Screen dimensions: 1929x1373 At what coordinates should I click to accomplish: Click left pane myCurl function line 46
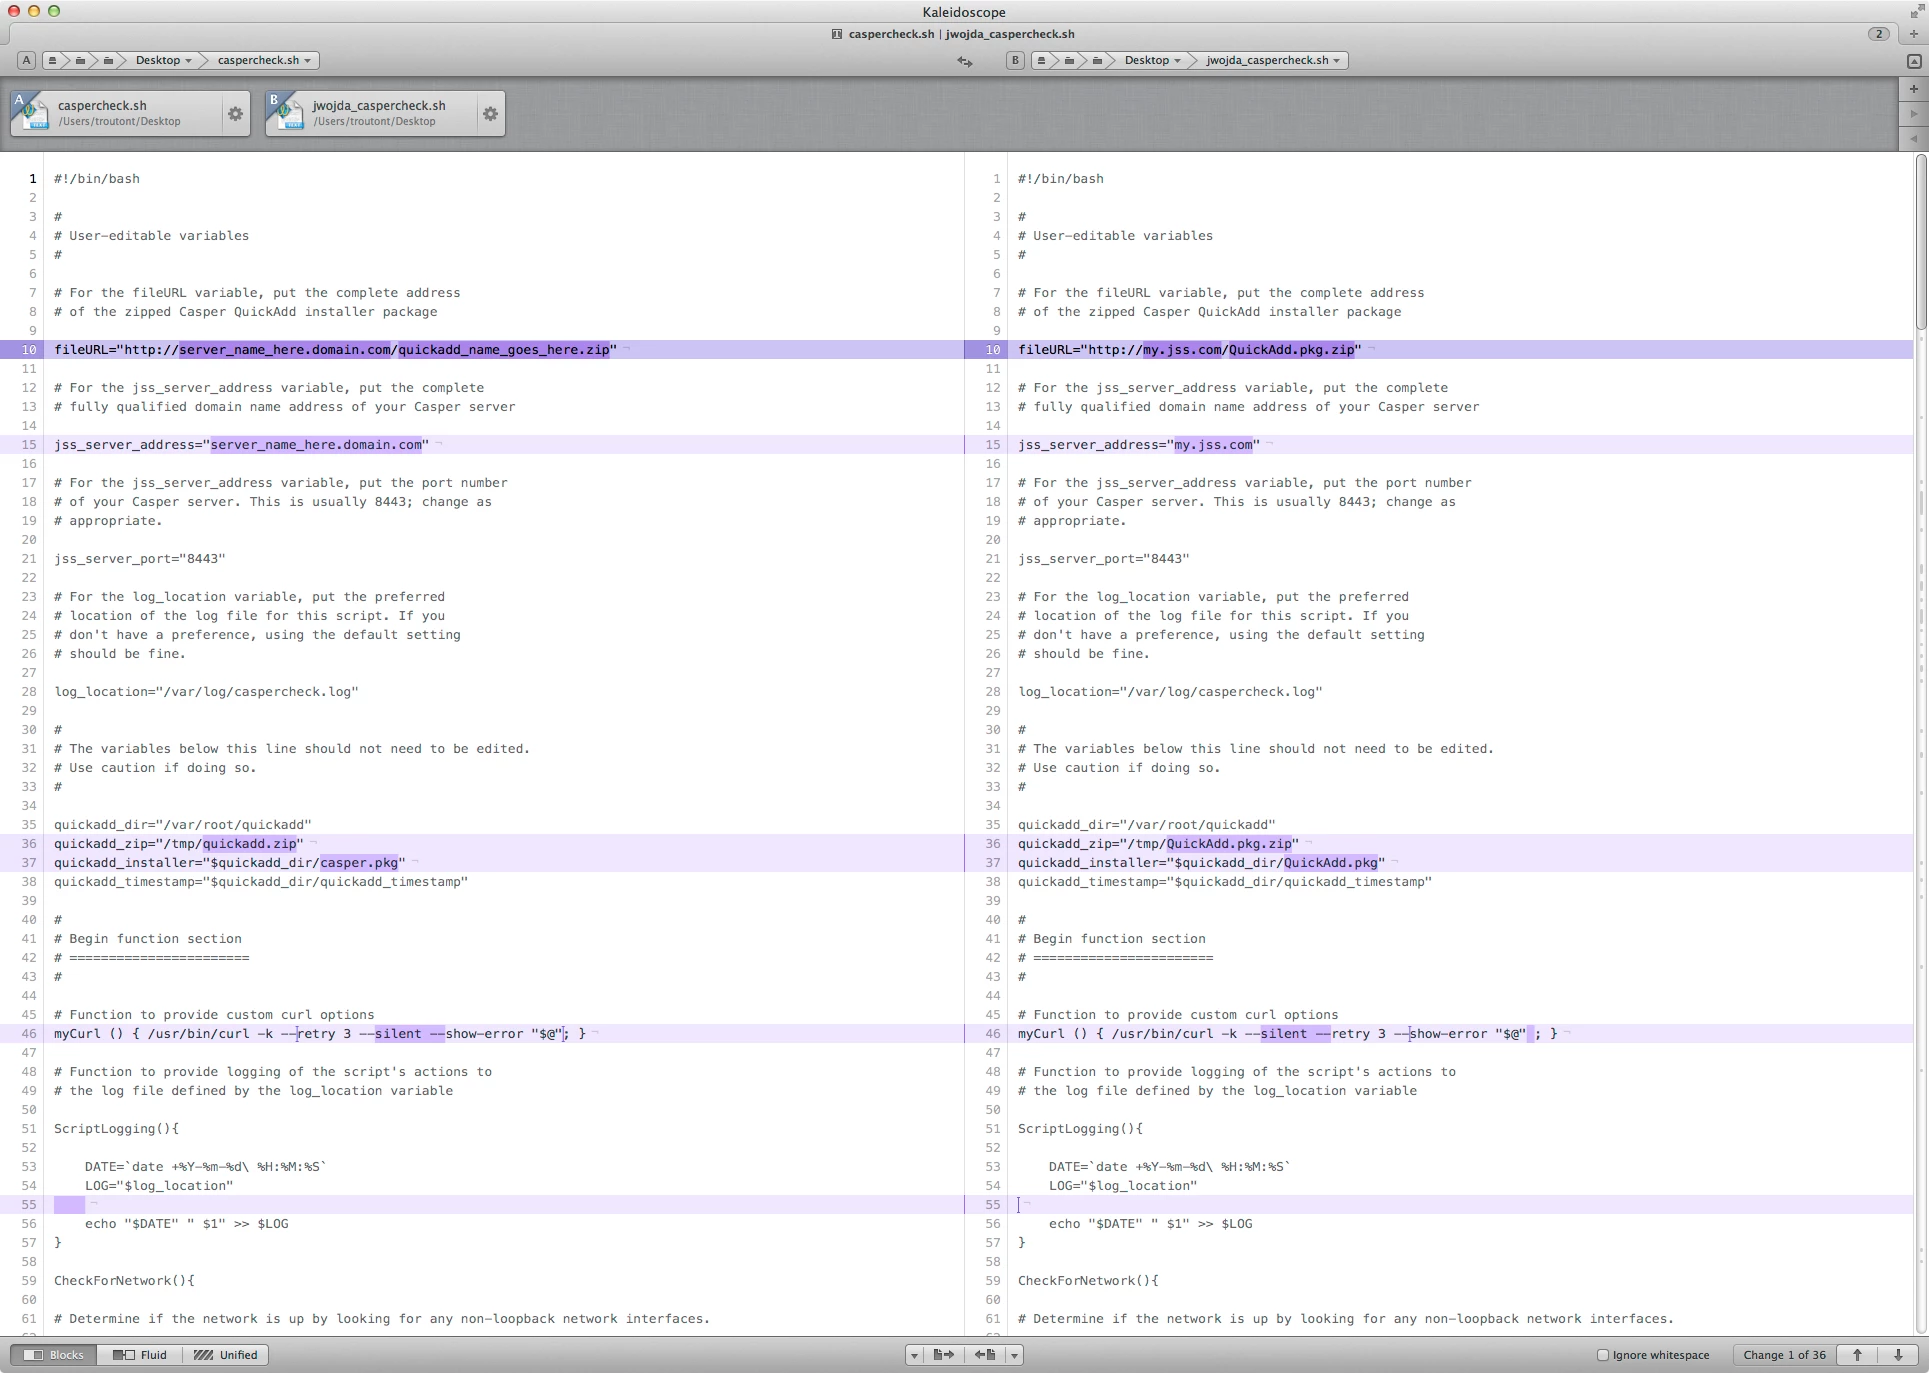pyautogui.click(x=320, y=1034)
